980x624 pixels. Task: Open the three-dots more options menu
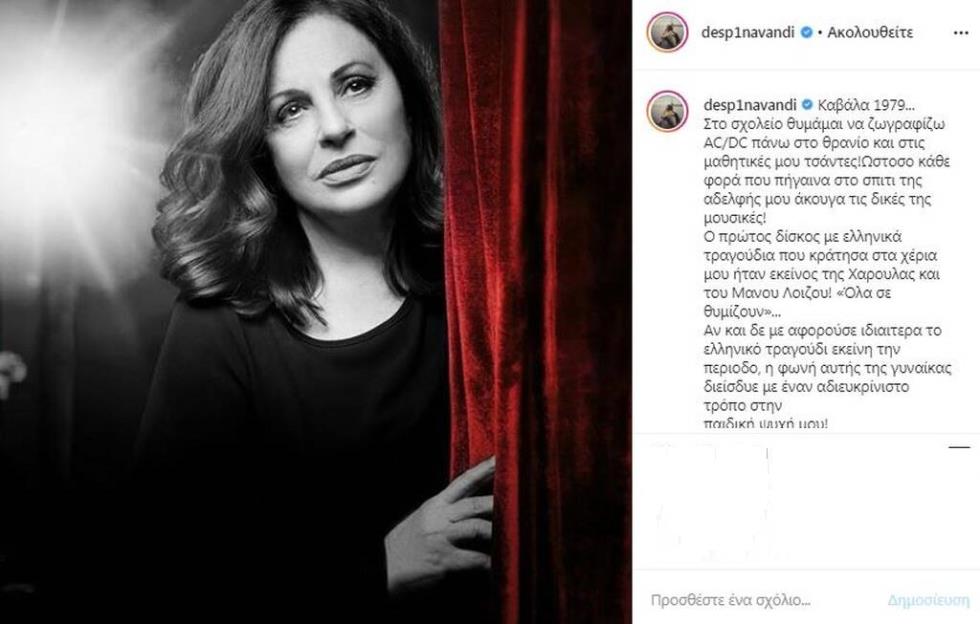point(961,33)
